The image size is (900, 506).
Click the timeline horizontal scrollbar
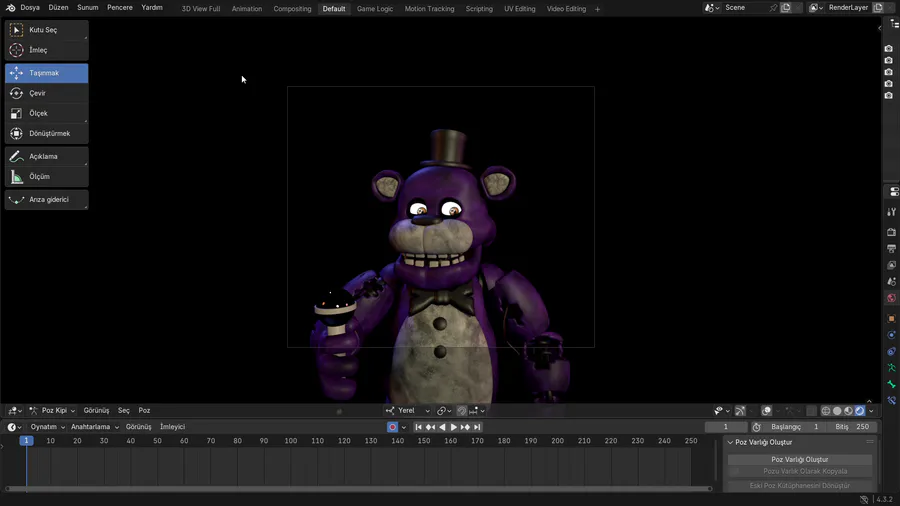(x=359, y=489)
